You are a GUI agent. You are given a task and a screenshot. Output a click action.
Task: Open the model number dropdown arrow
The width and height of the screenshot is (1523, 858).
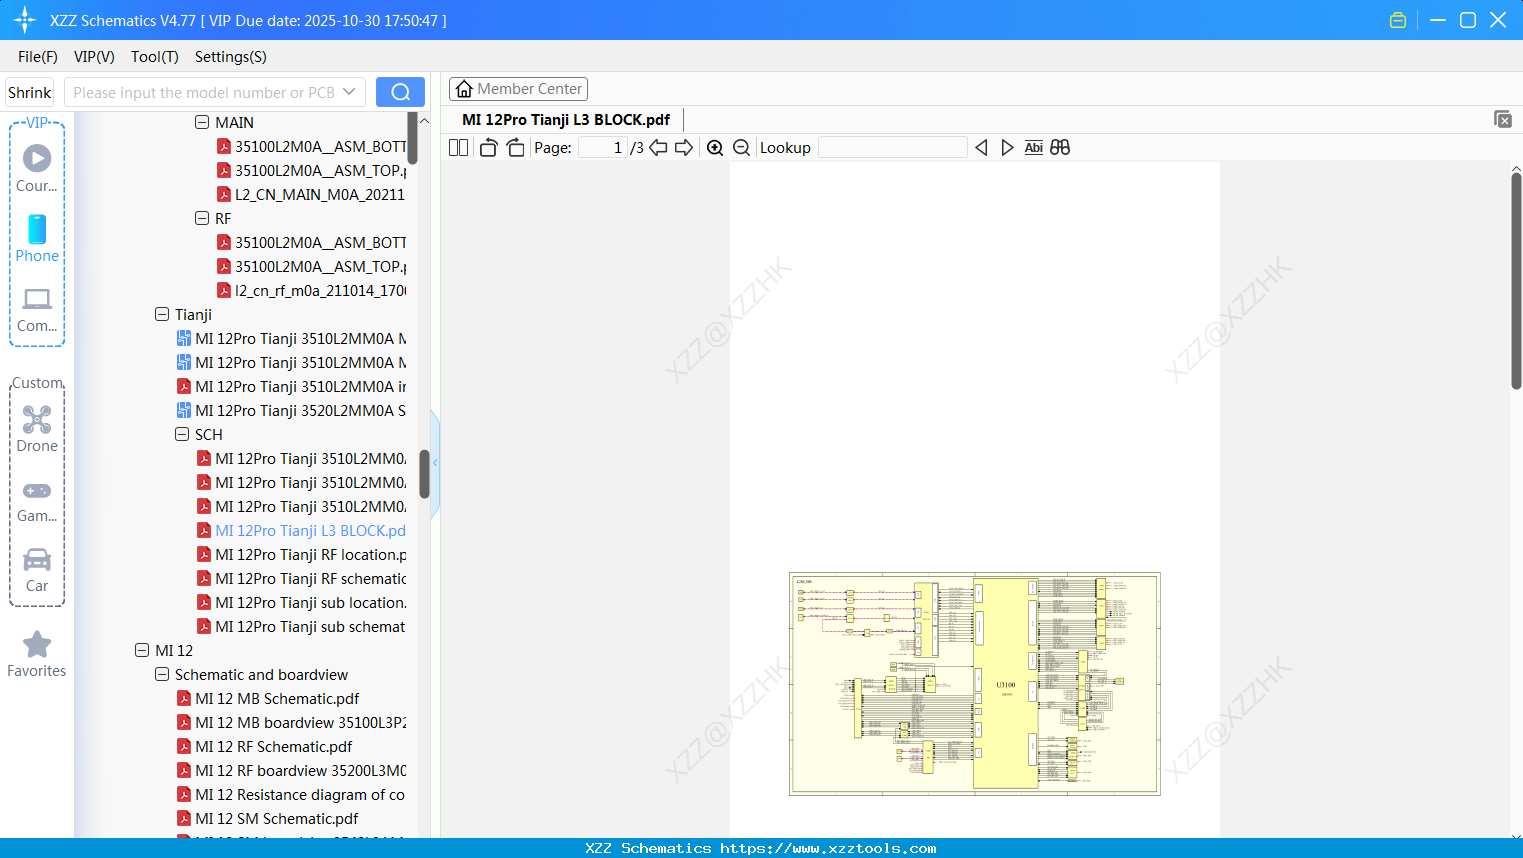(x=349, y=92)
